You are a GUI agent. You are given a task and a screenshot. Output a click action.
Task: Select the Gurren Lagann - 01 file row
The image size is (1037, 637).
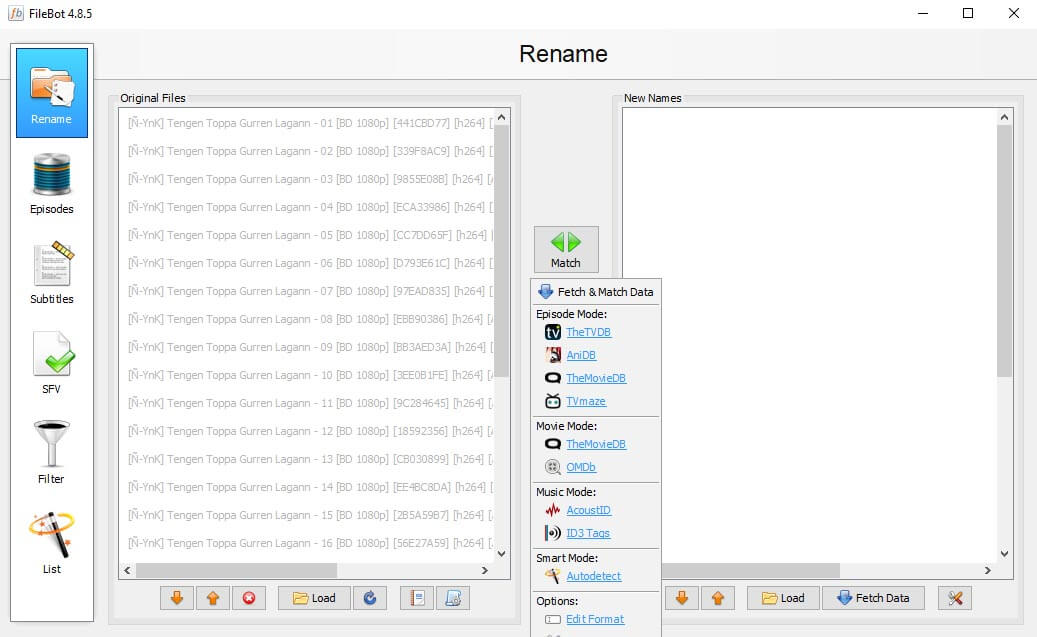coord(307,123)
